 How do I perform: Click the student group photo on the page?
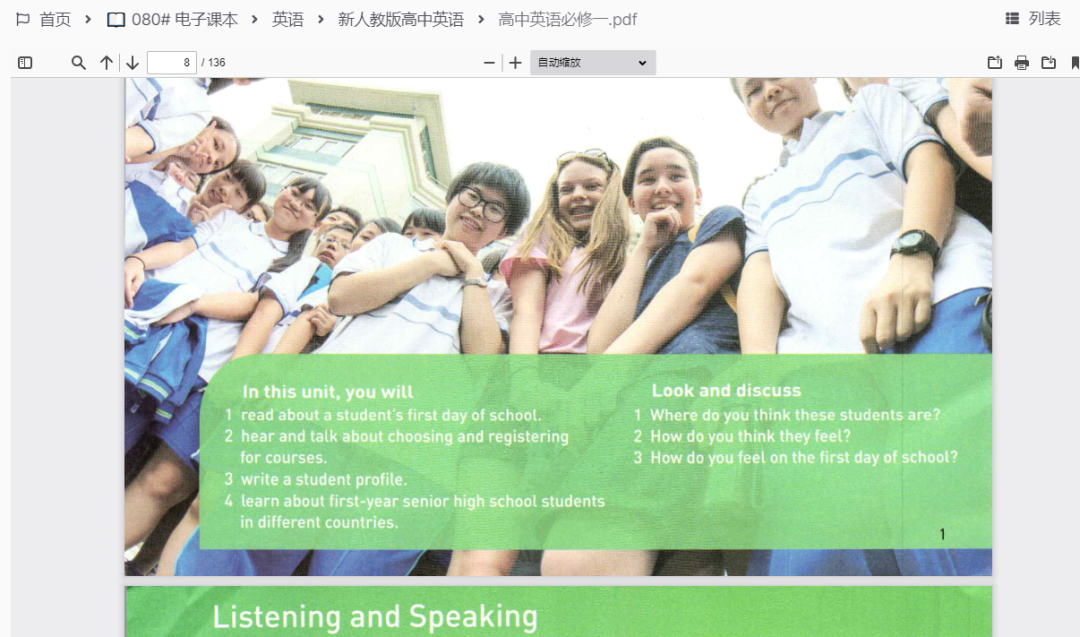[558, 220]
